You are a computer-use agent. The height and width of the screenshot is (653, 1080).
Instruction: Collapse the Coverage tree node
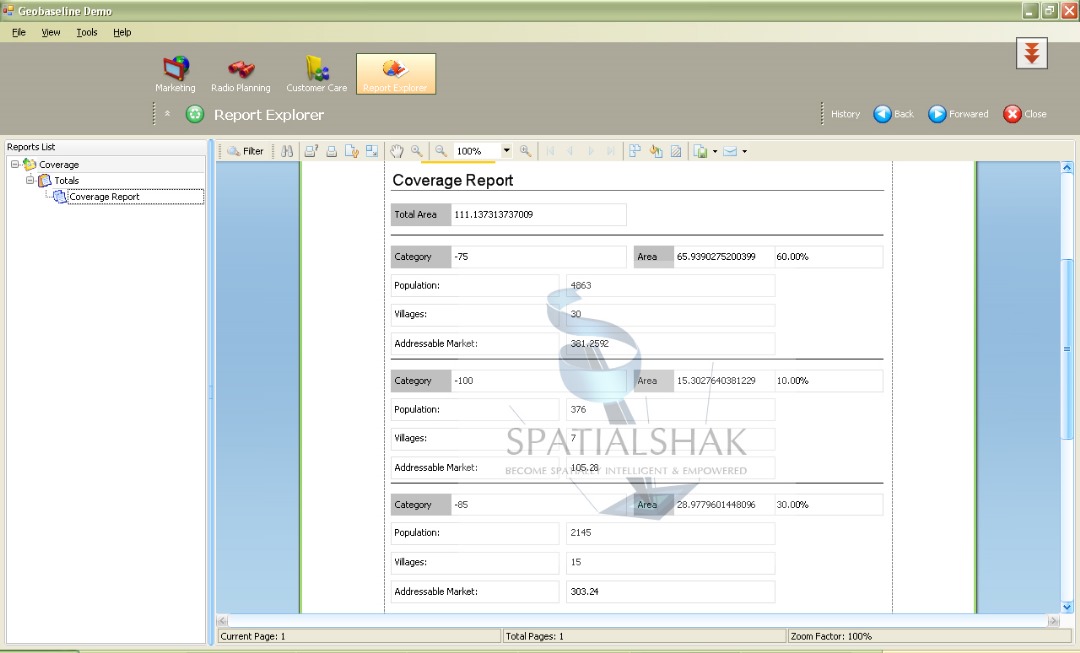point(15,164)
